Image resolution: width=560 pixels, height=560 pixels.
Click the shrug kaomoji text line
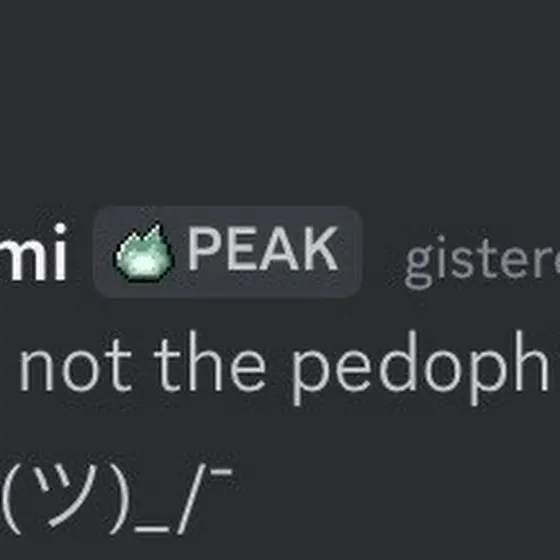[116, 499]
